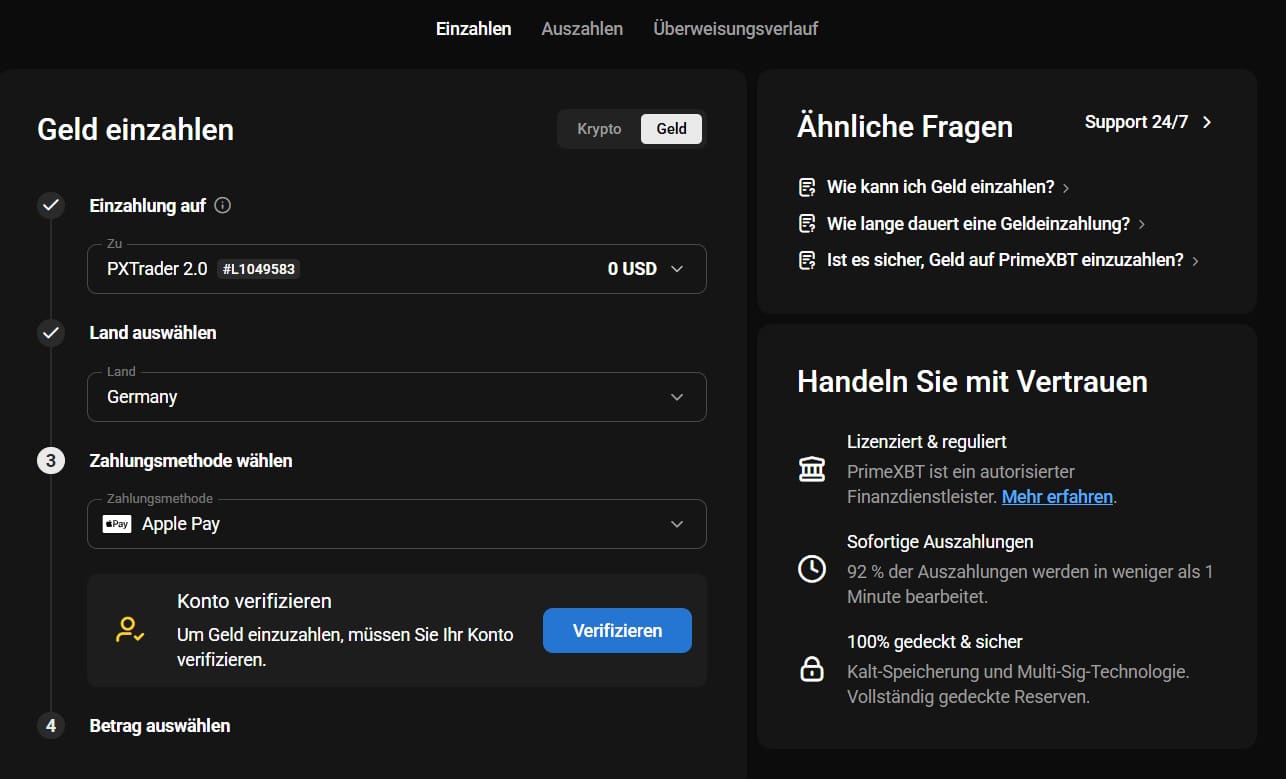Click the Verifizieren button
This screenshot has width=1286, height=779.
[617, 630]
